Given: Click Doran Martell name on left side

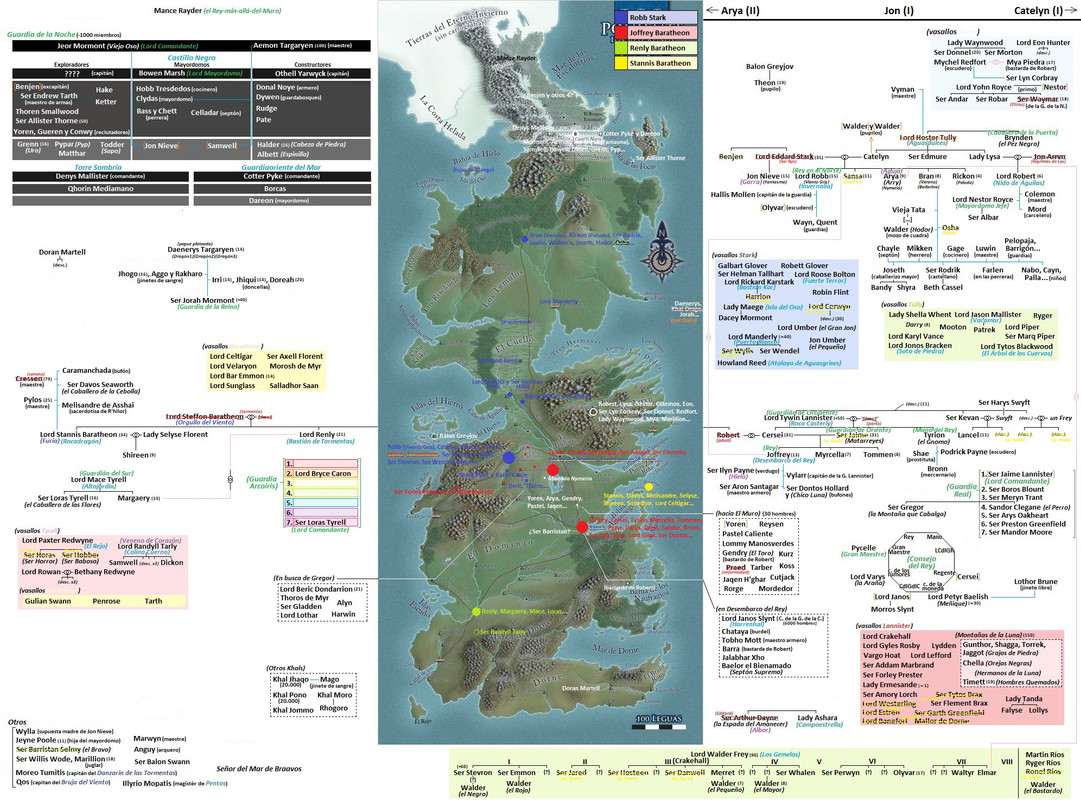Looking at the screenshot, I should (x=62, y=252).
